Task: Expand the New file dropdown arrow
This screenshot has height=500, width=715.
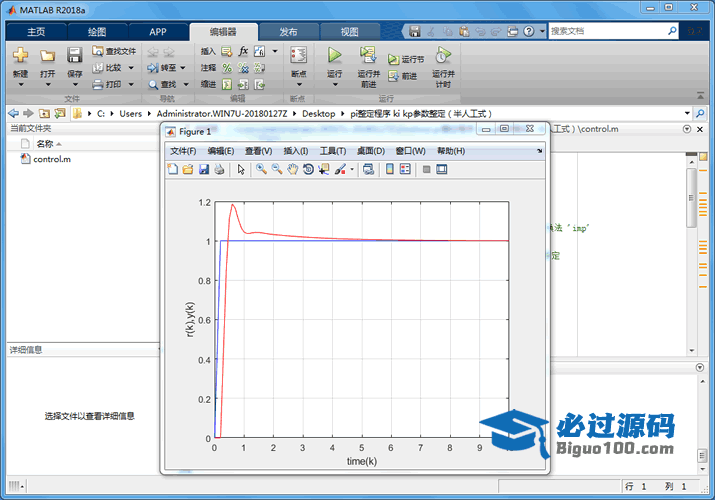Action: click(21, 85)
